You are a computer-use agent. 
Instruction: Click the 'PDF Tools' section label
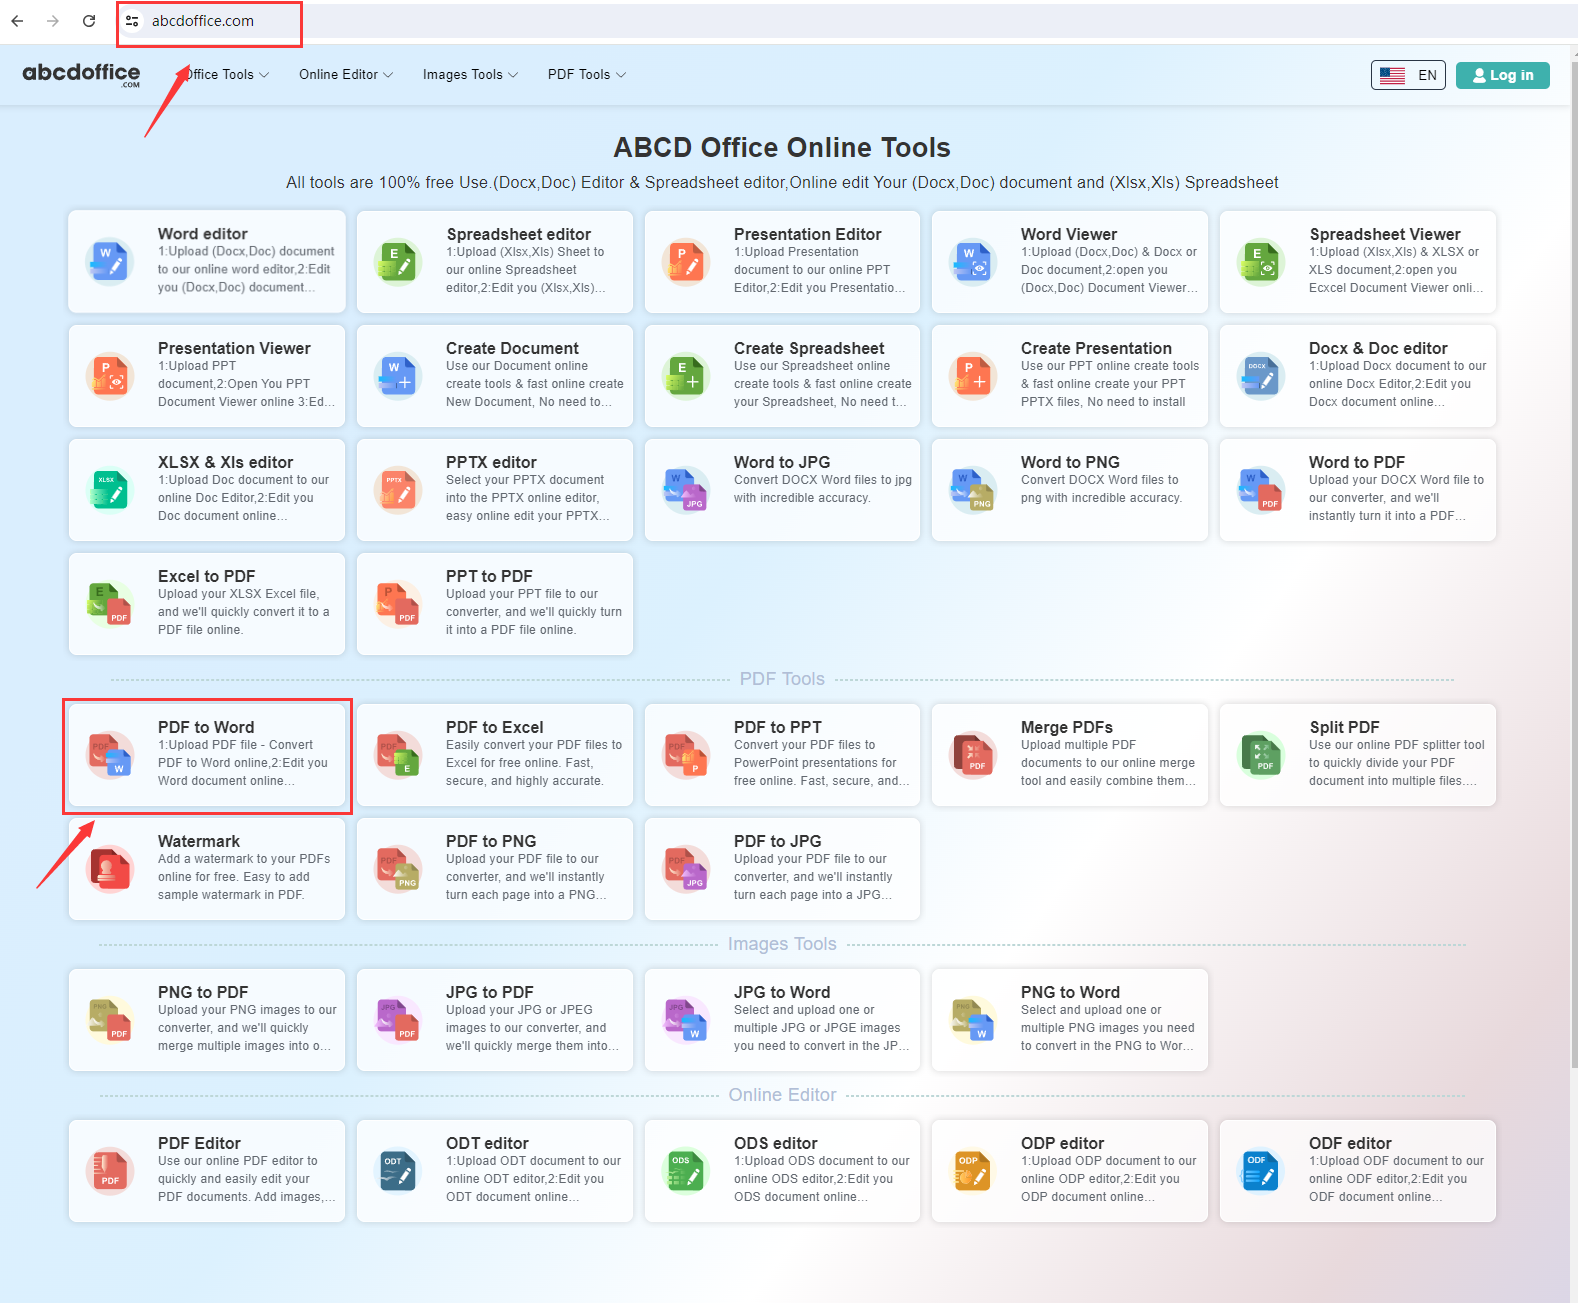coord(782,679)
